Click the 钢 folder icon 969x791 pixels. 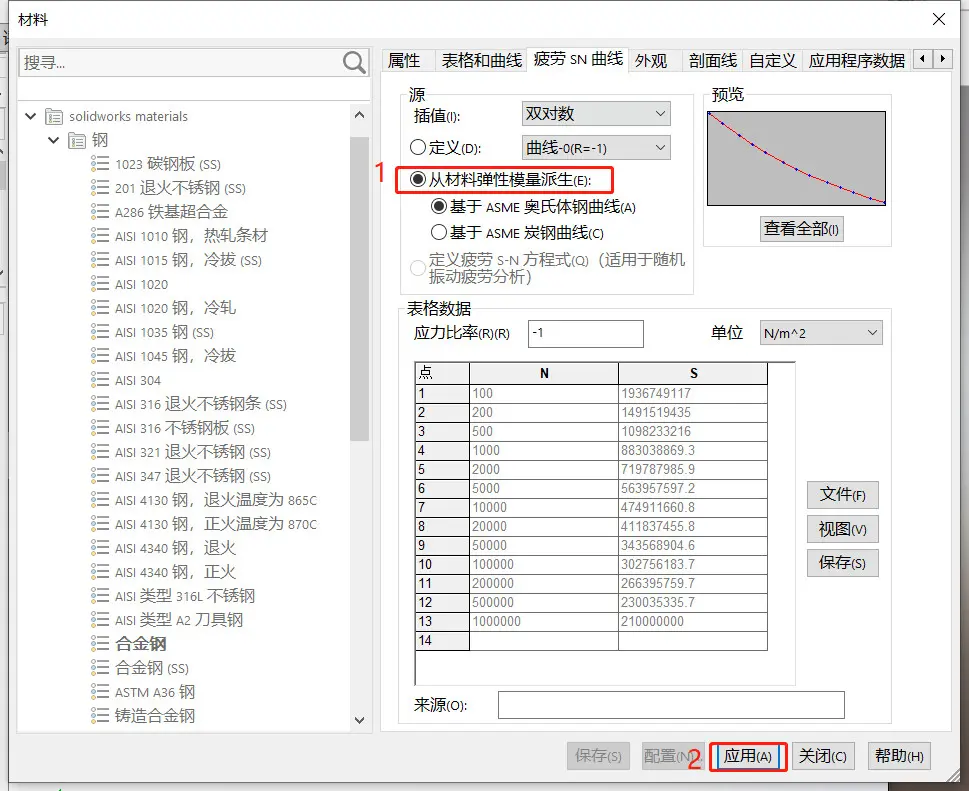77,141
